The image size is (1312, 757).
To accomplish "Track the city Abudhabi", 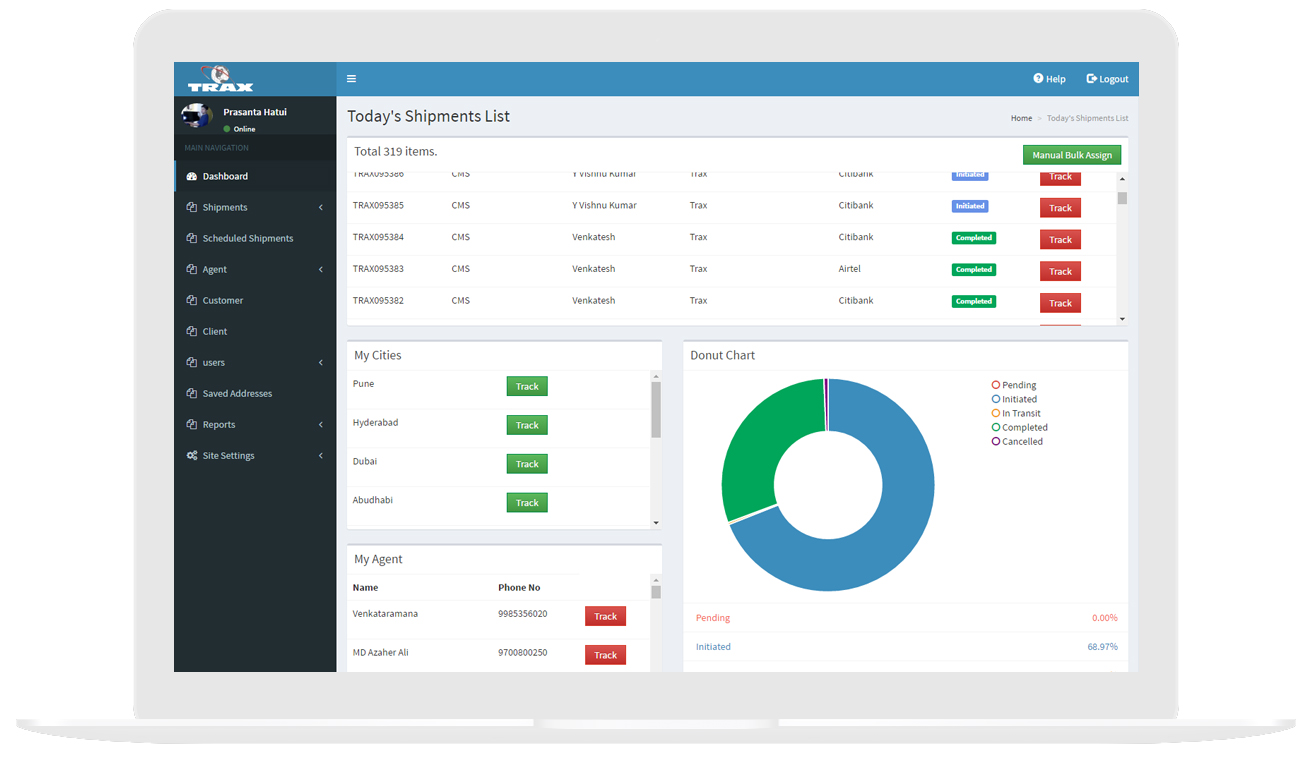I will [527, 503].
